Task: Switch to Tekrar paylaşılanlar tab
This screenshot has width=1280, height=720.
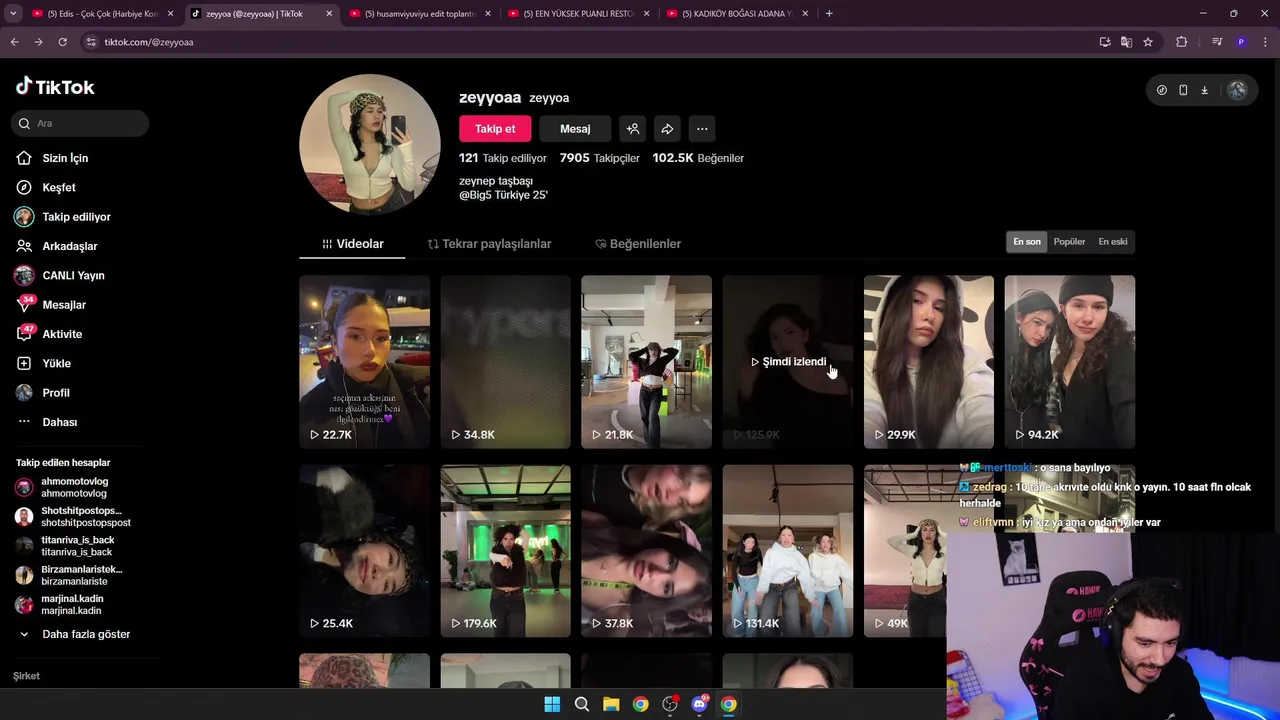Action: [489, 244]
